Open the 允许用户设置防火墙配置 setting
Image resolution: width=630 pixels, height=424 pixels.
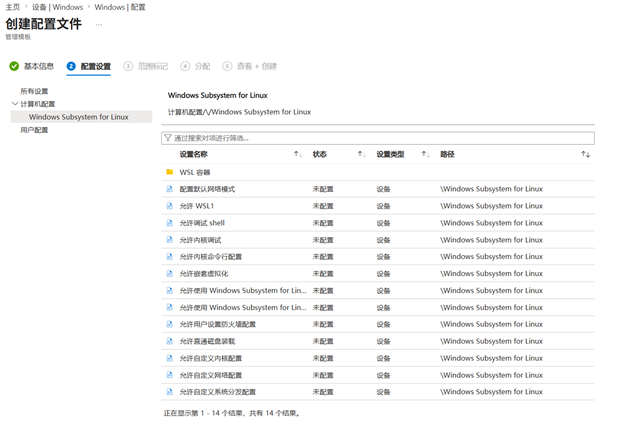[x=218, y=324]
